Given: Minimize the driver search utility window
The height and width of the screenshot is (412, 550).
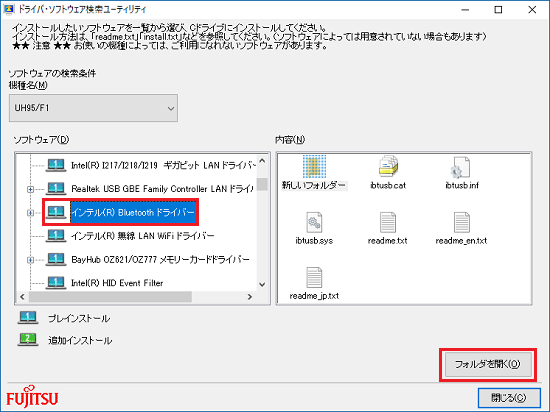Looking at the screenshot, I should click(465, 10).
